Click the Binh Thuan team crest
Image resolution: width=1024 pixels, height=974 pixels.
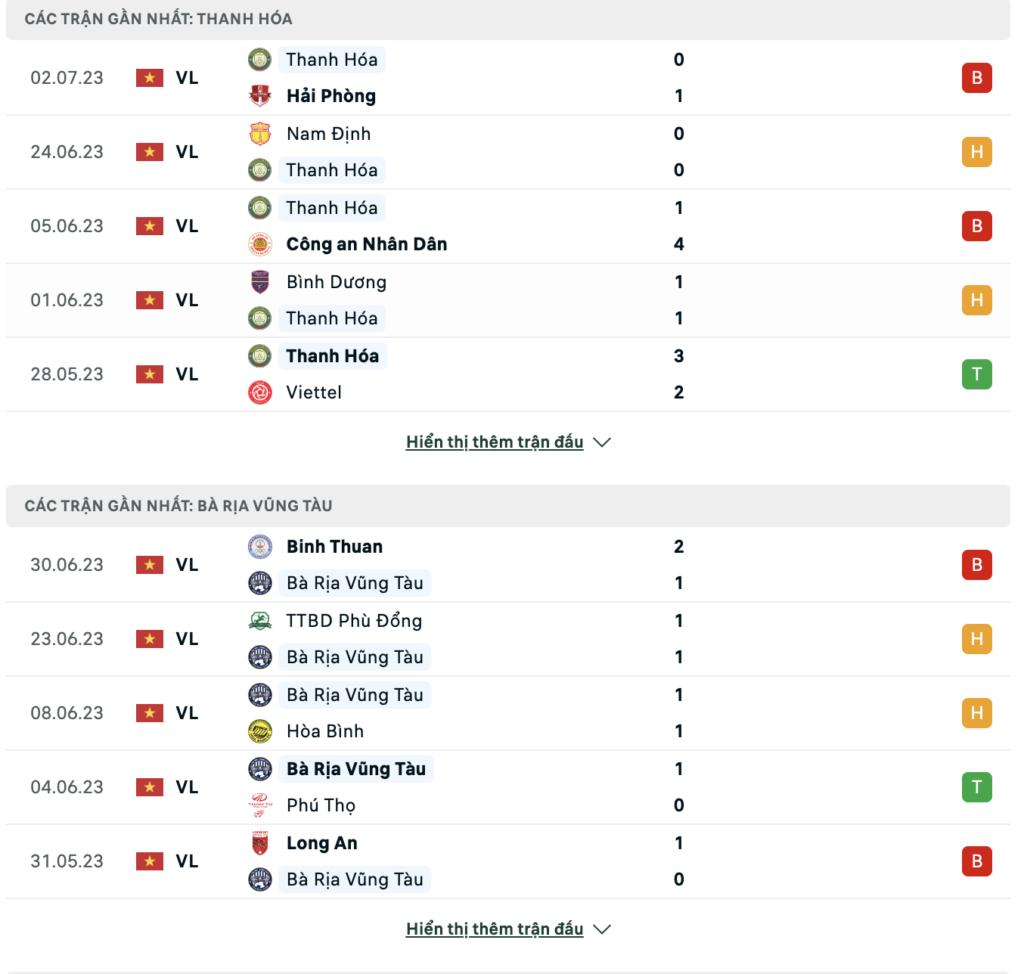tap(260, 546)
